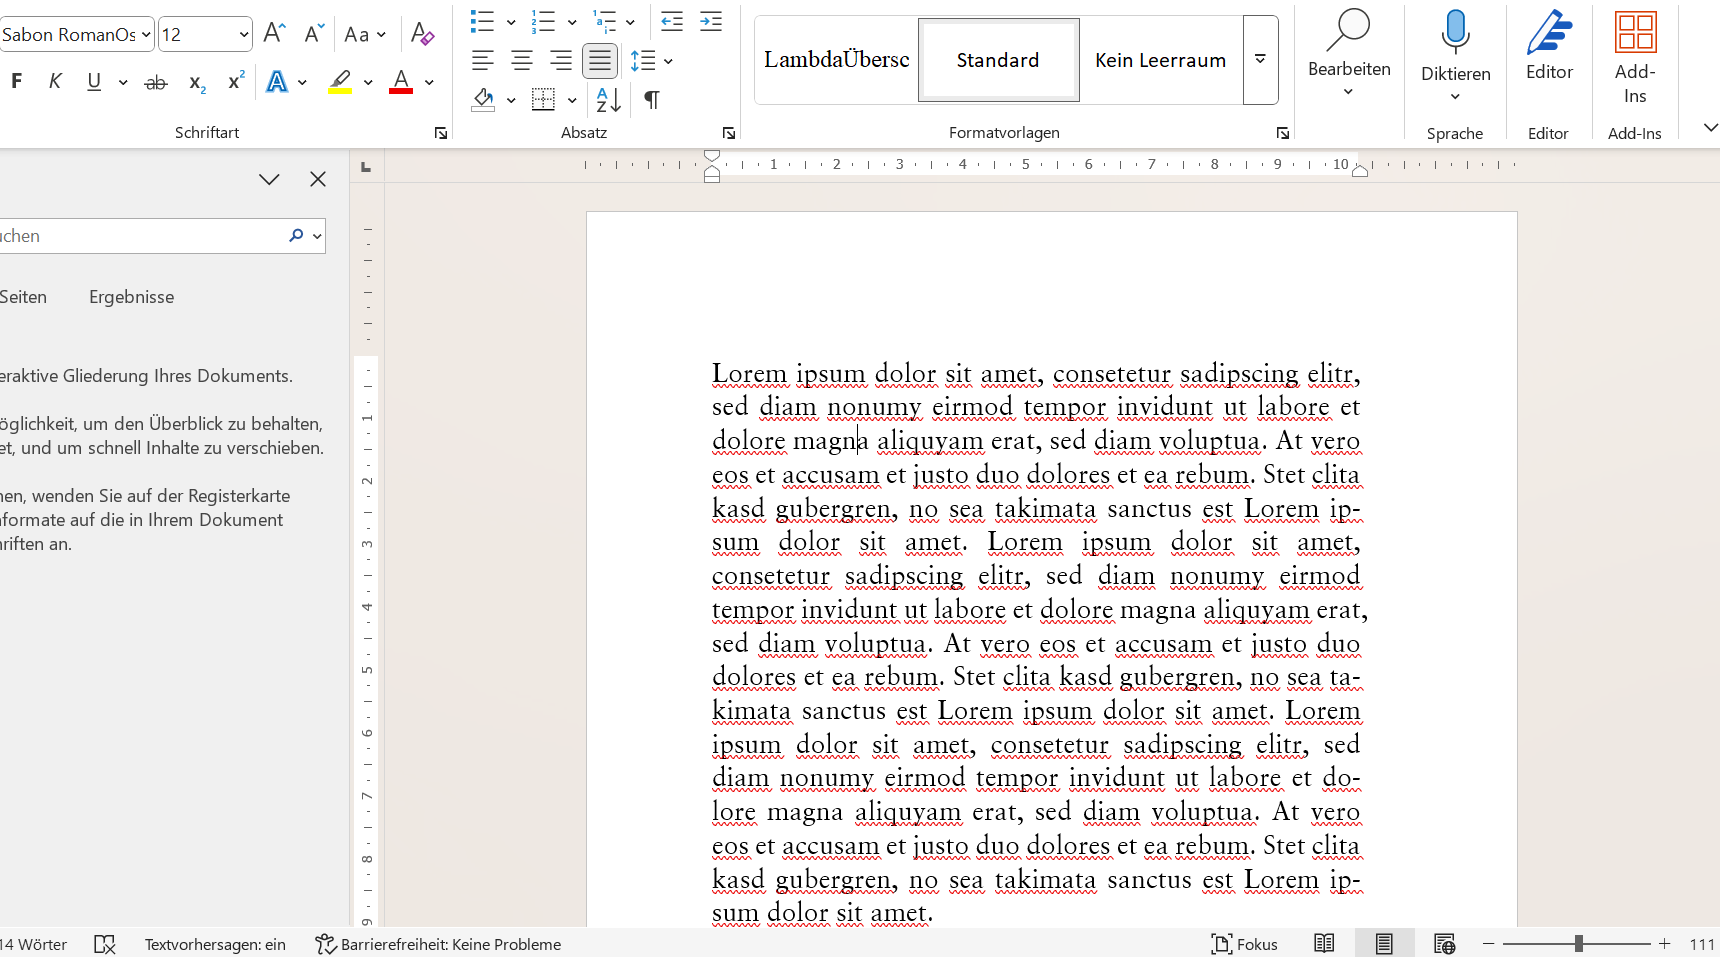Switch to Seiten tab in navigation
Screen dimensions: 1720x957
(23, 297)
